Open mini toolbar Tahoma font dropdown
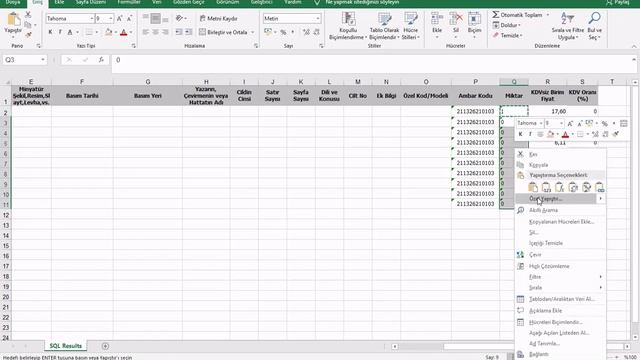Viewport: 640px width, 360px height. [541, 123]
